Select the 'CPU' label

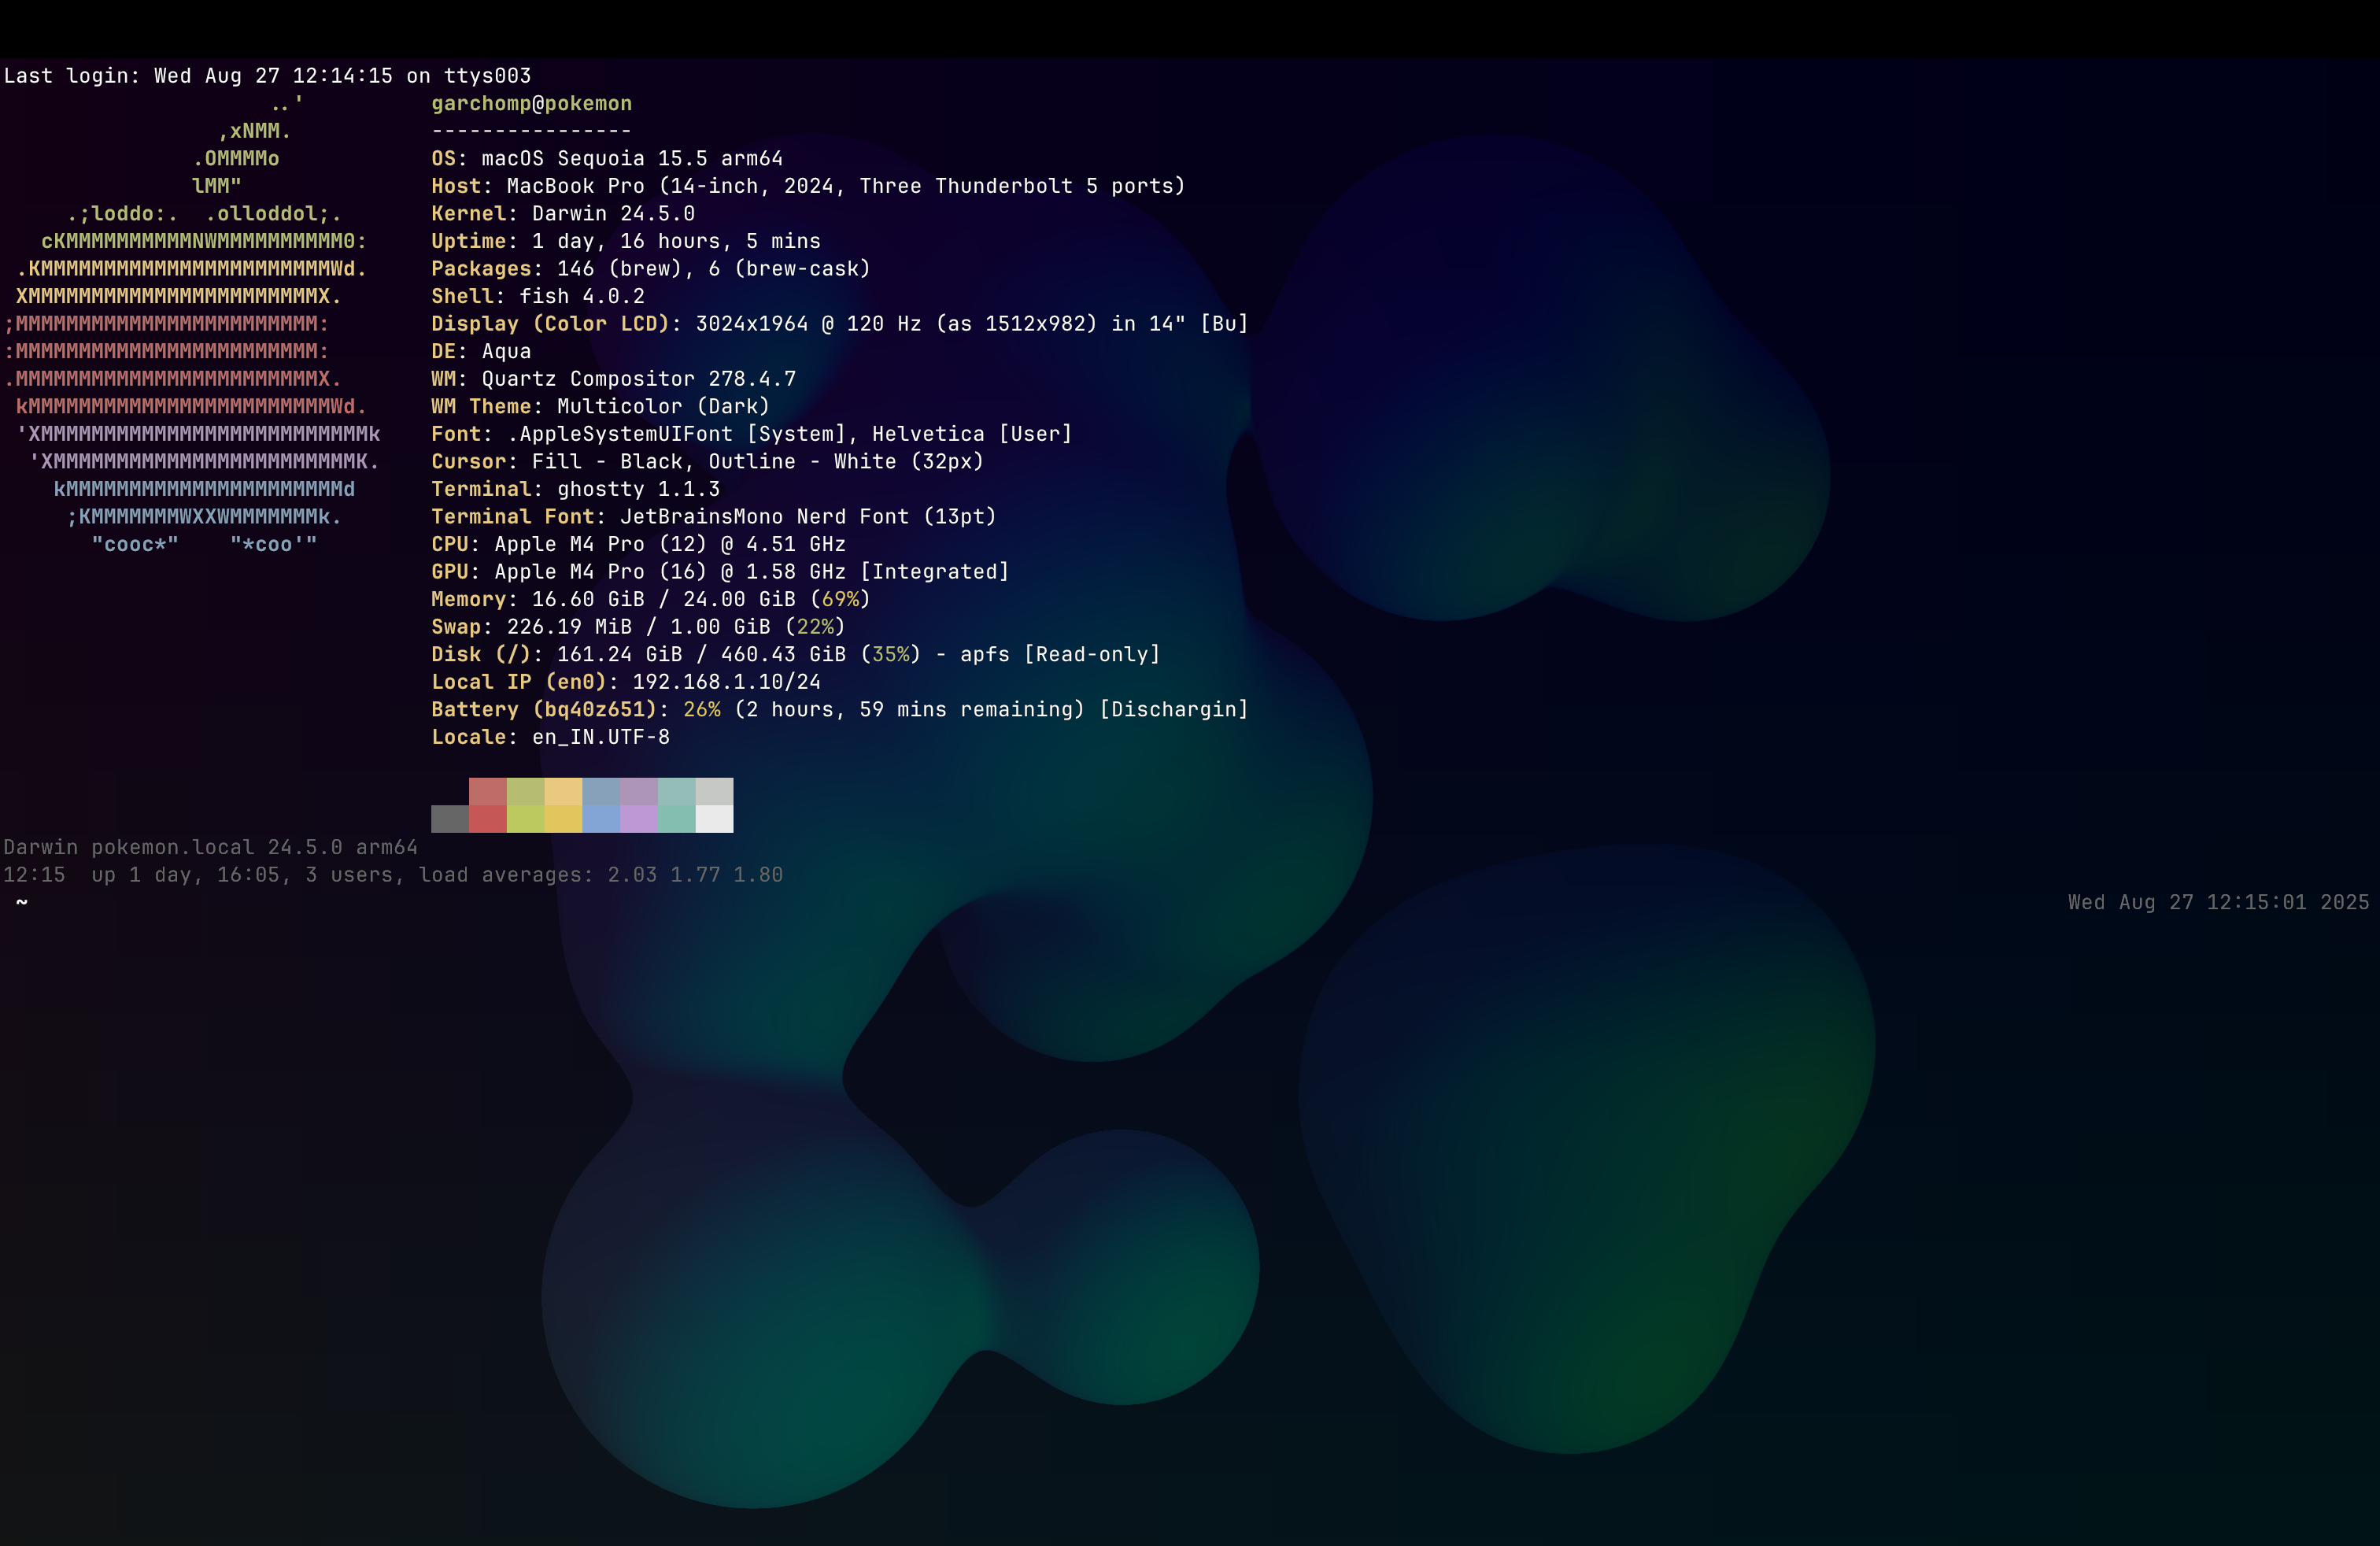[x=450, y=545]
